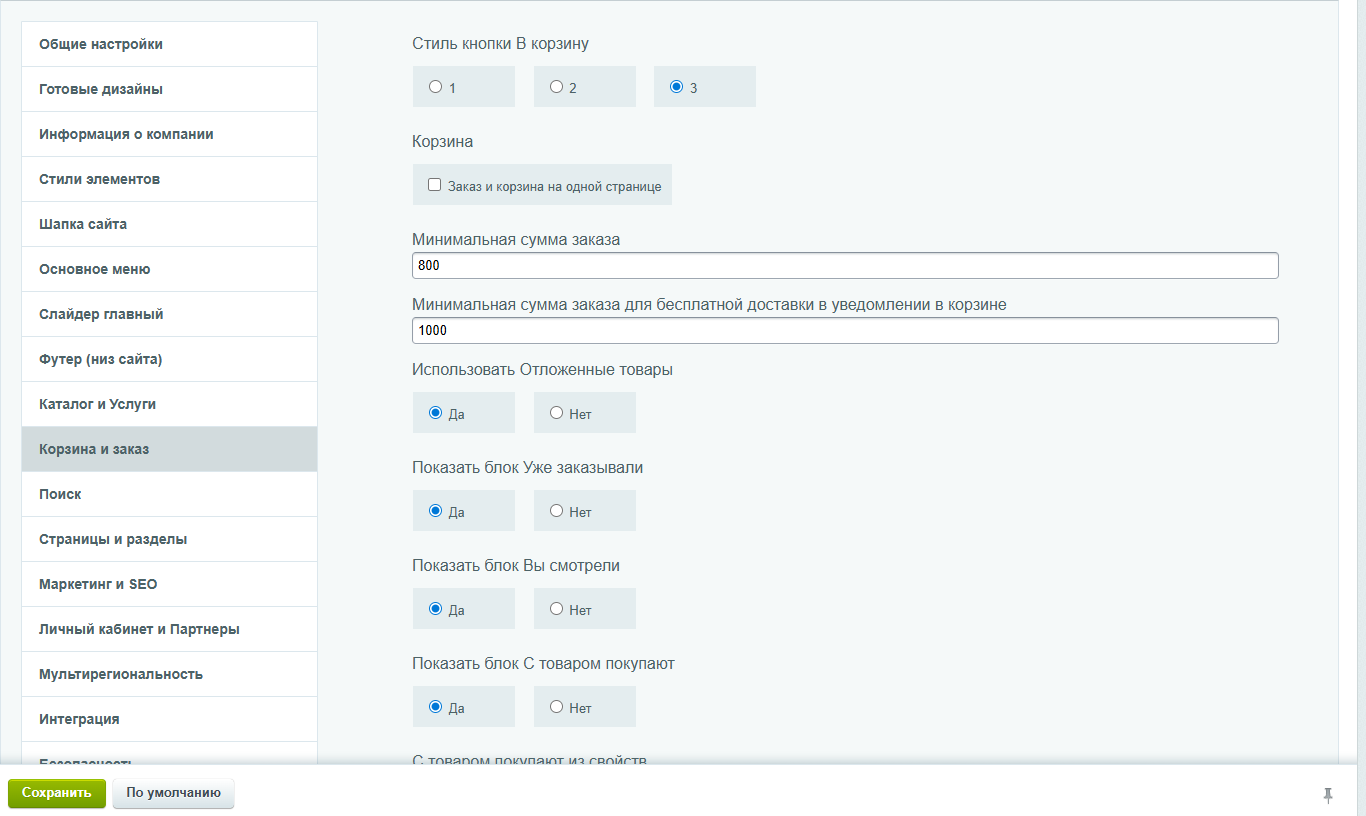
Task: Select Нет for block Уже заказывали
Action: tap(556, 511)
